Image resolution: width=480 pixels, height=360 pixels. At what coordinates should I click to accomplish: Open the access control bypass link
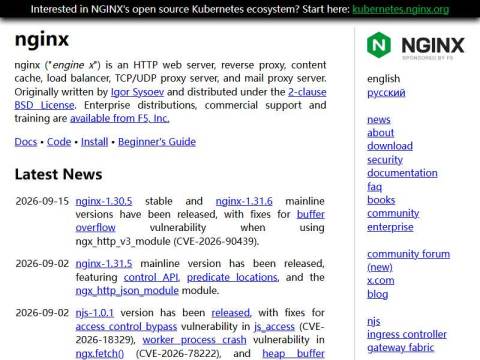pyautogui.click(x=126, y=326)
